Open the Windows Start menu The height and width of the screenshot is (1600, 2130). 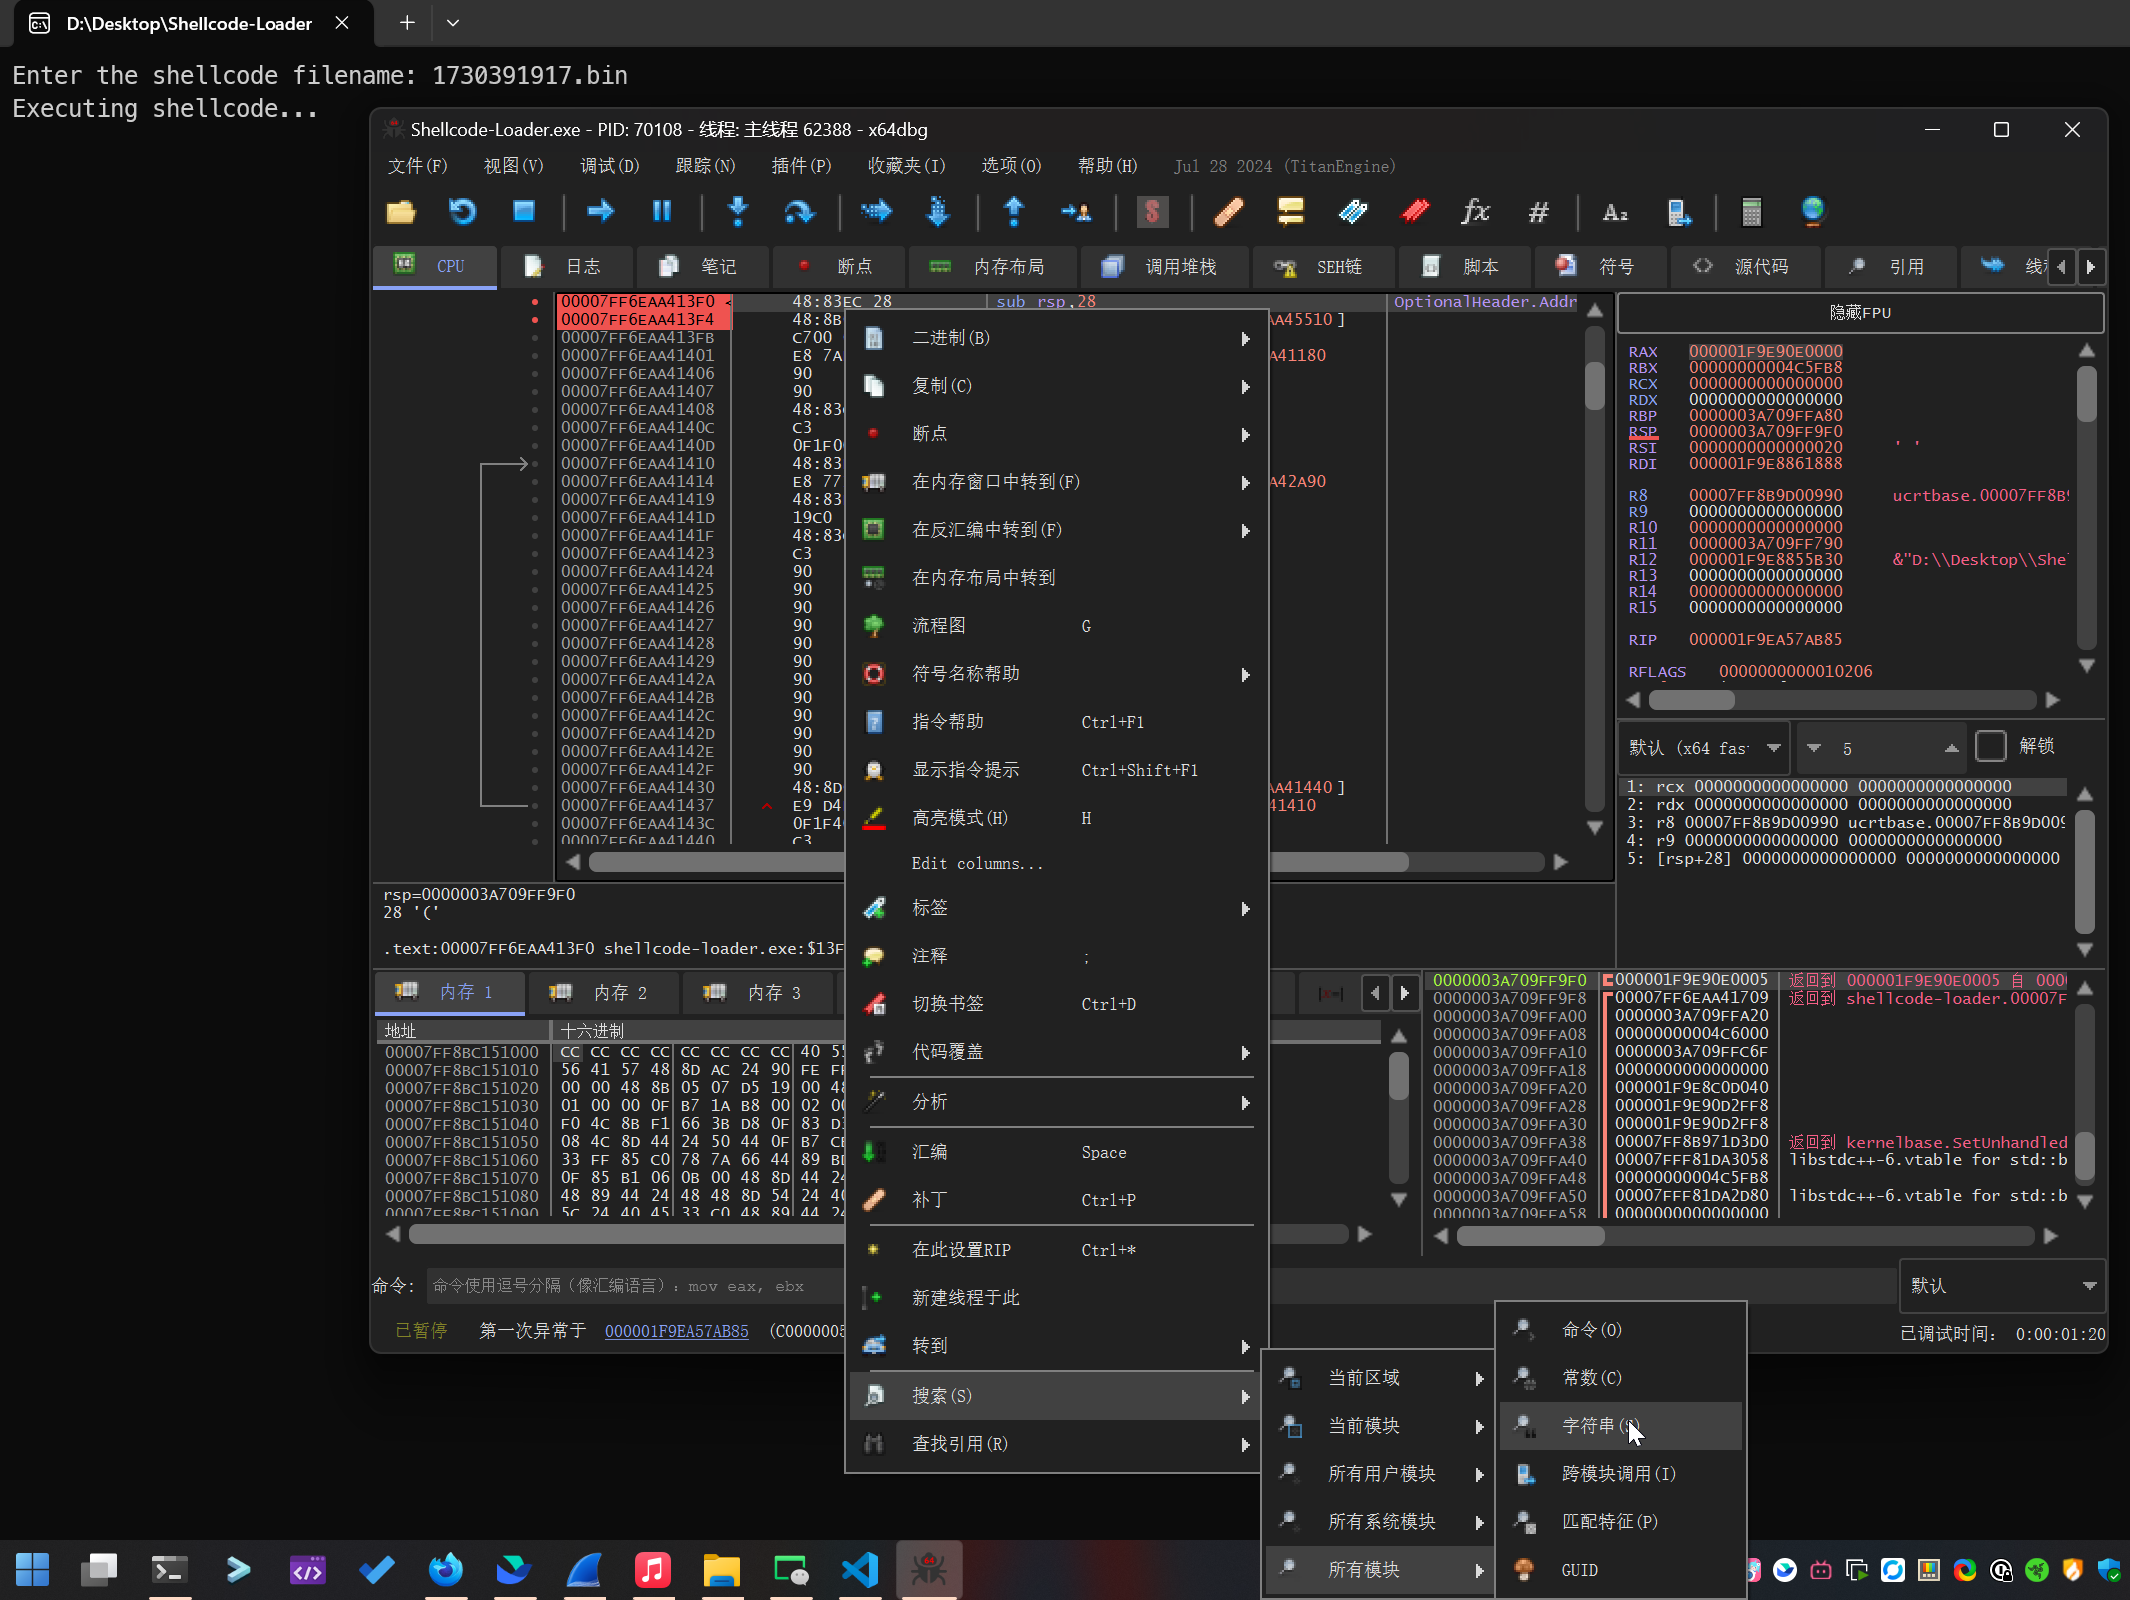[x=32, y=1569]
